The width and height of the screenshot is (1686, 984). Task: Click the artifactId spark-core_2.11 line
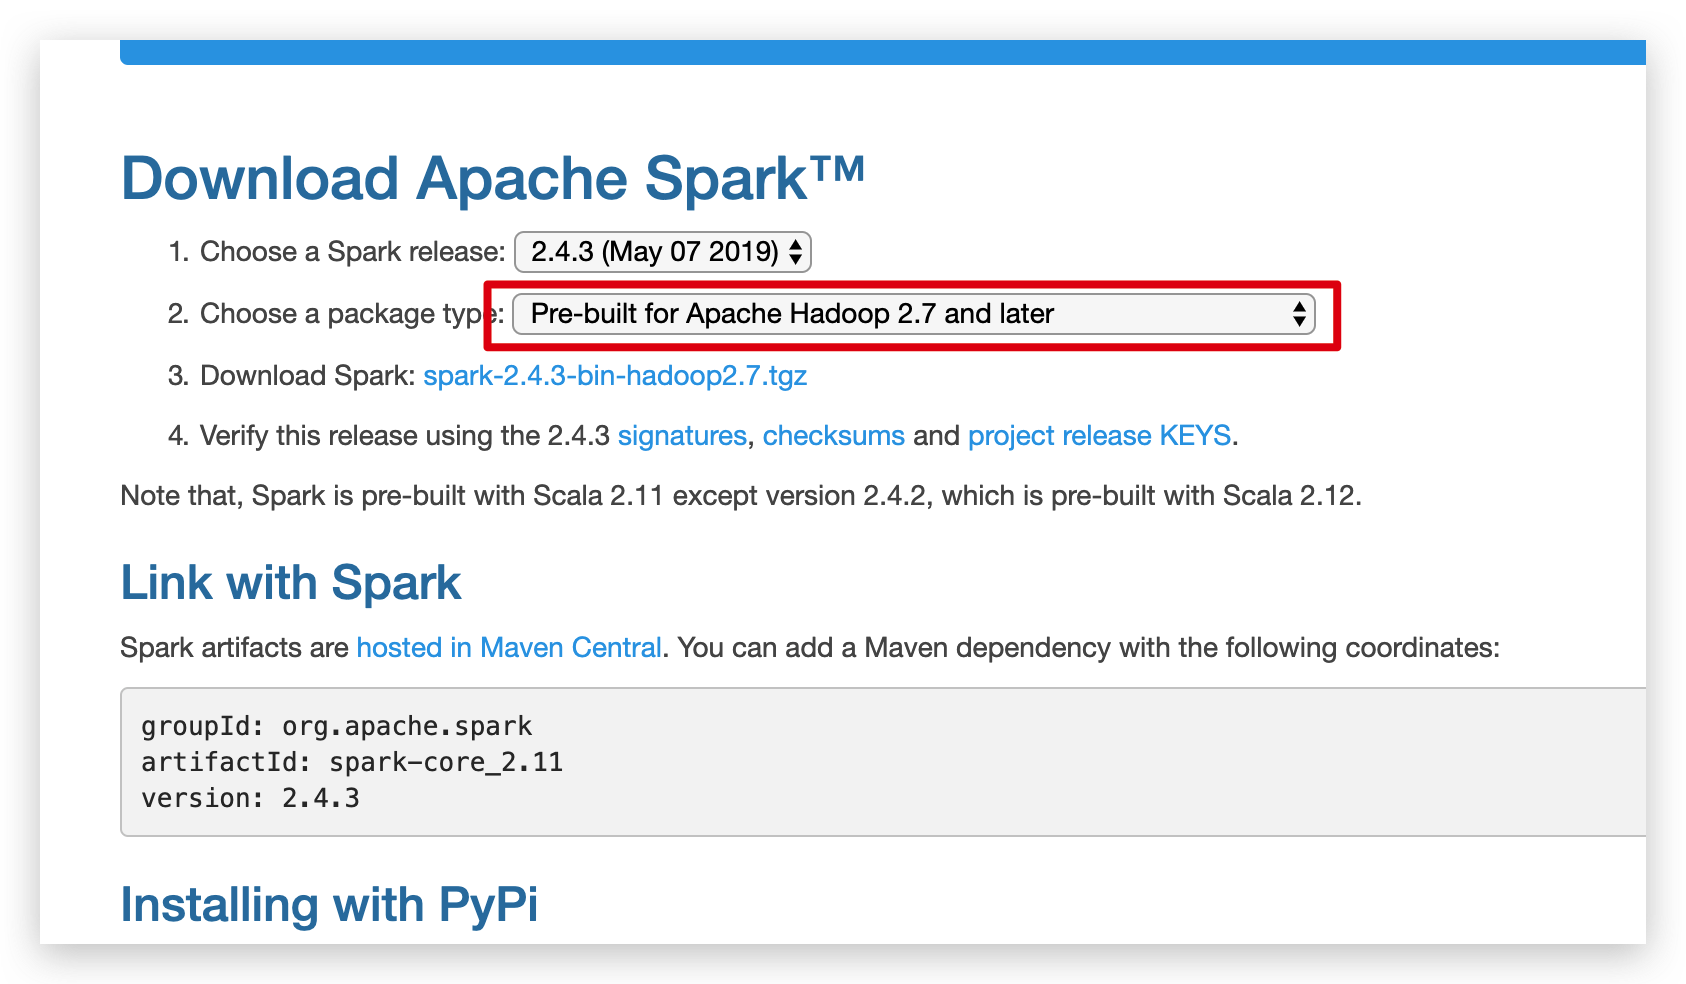click(352, 761)
